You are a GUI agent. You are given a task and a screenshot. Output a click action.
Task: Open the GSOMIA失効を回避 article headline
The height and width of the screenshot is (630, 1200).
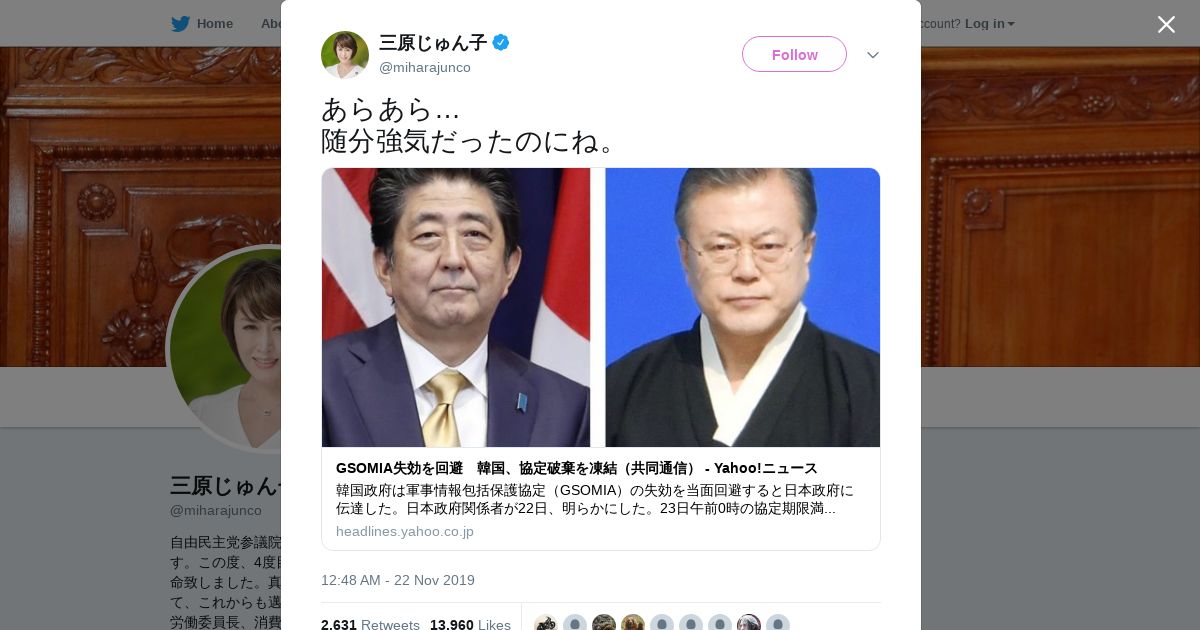pos(577,468)
